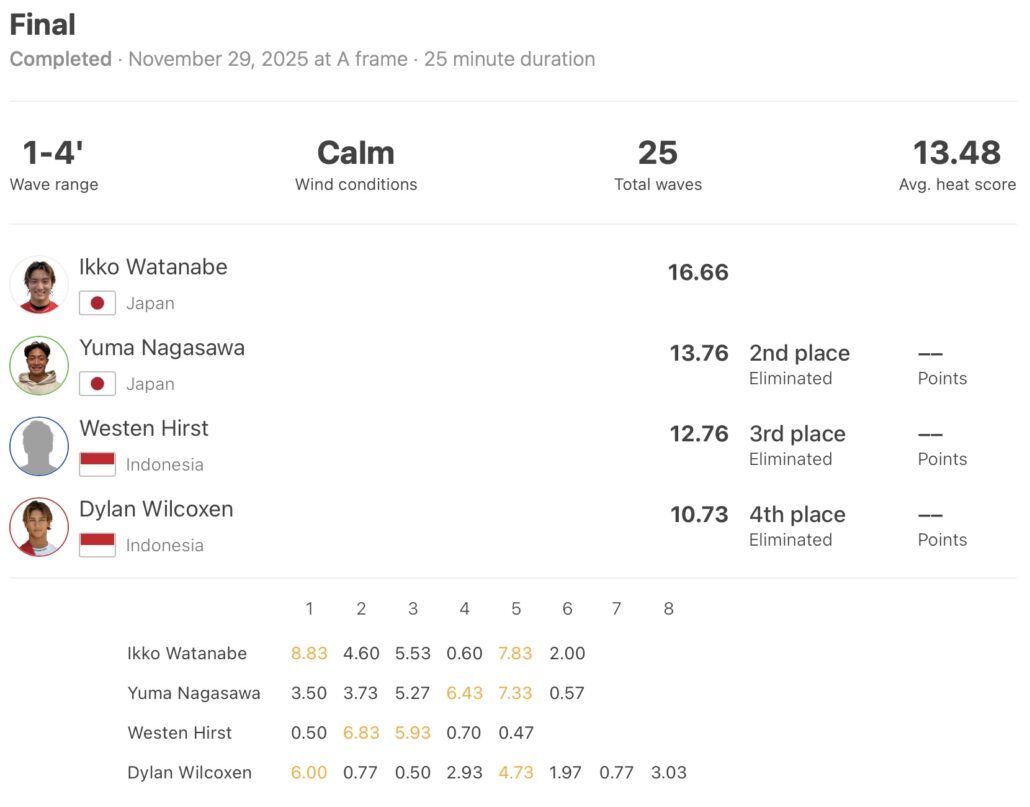Viewport: 1030px width, 807px height.
Task: Select Westen Hirst name in results list
Action: click(x=144, y=428)
